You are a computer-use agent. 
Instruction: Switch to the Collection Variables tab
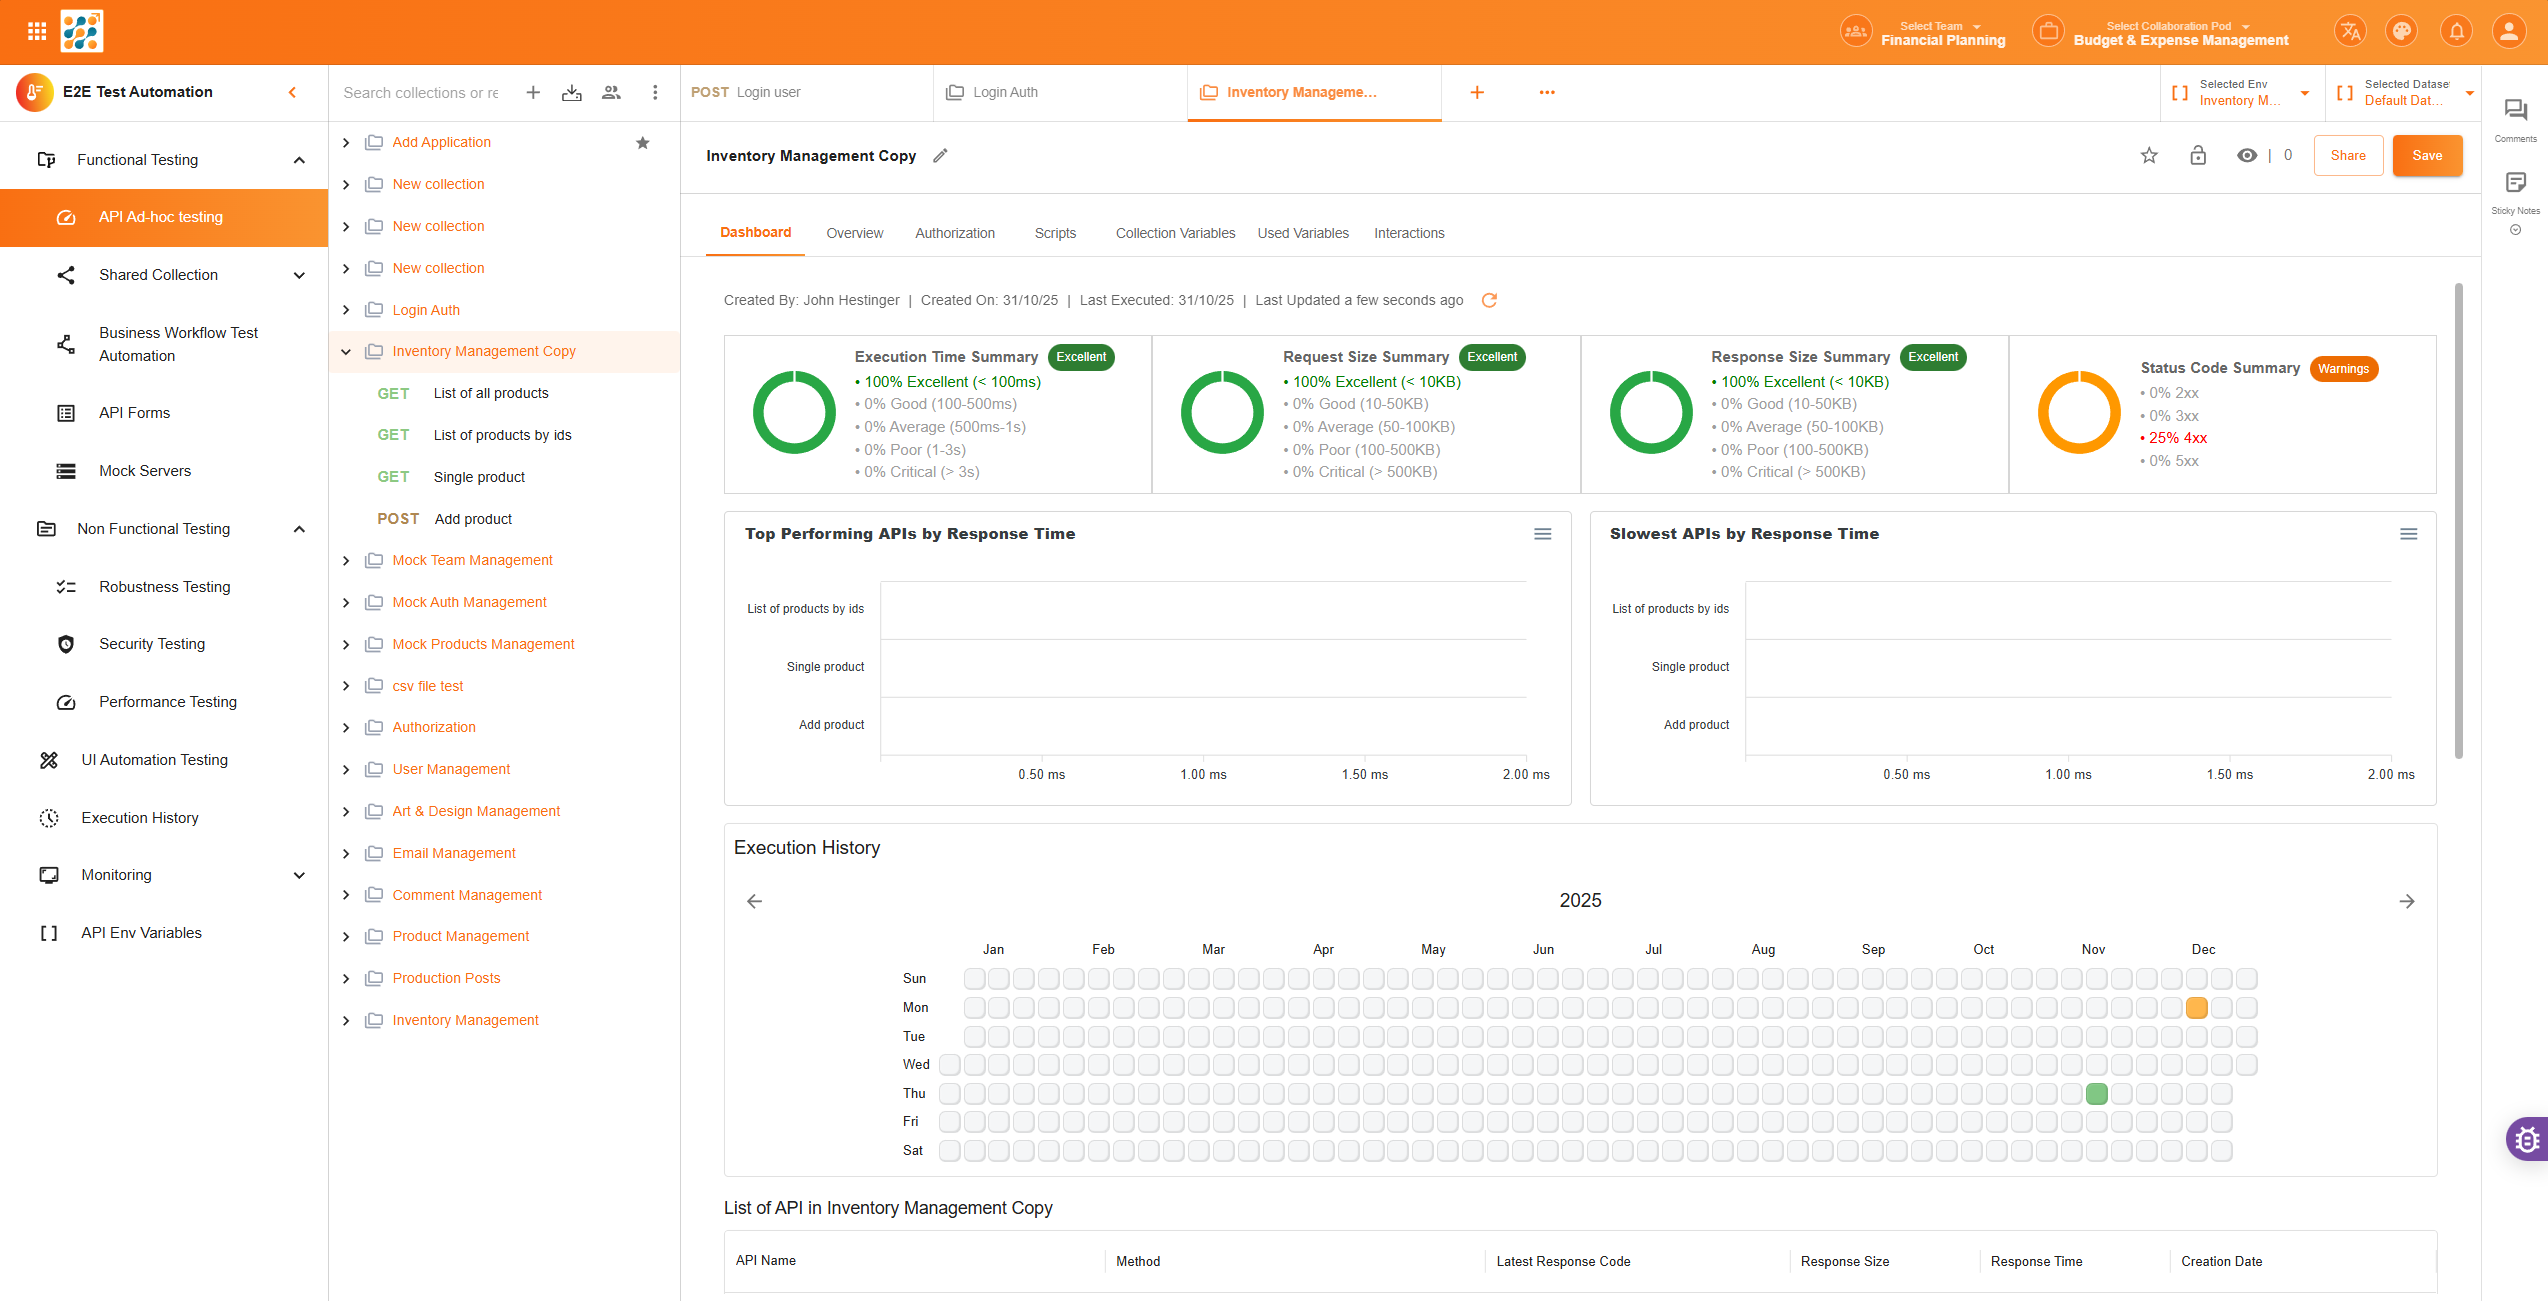pos(1175,233)
